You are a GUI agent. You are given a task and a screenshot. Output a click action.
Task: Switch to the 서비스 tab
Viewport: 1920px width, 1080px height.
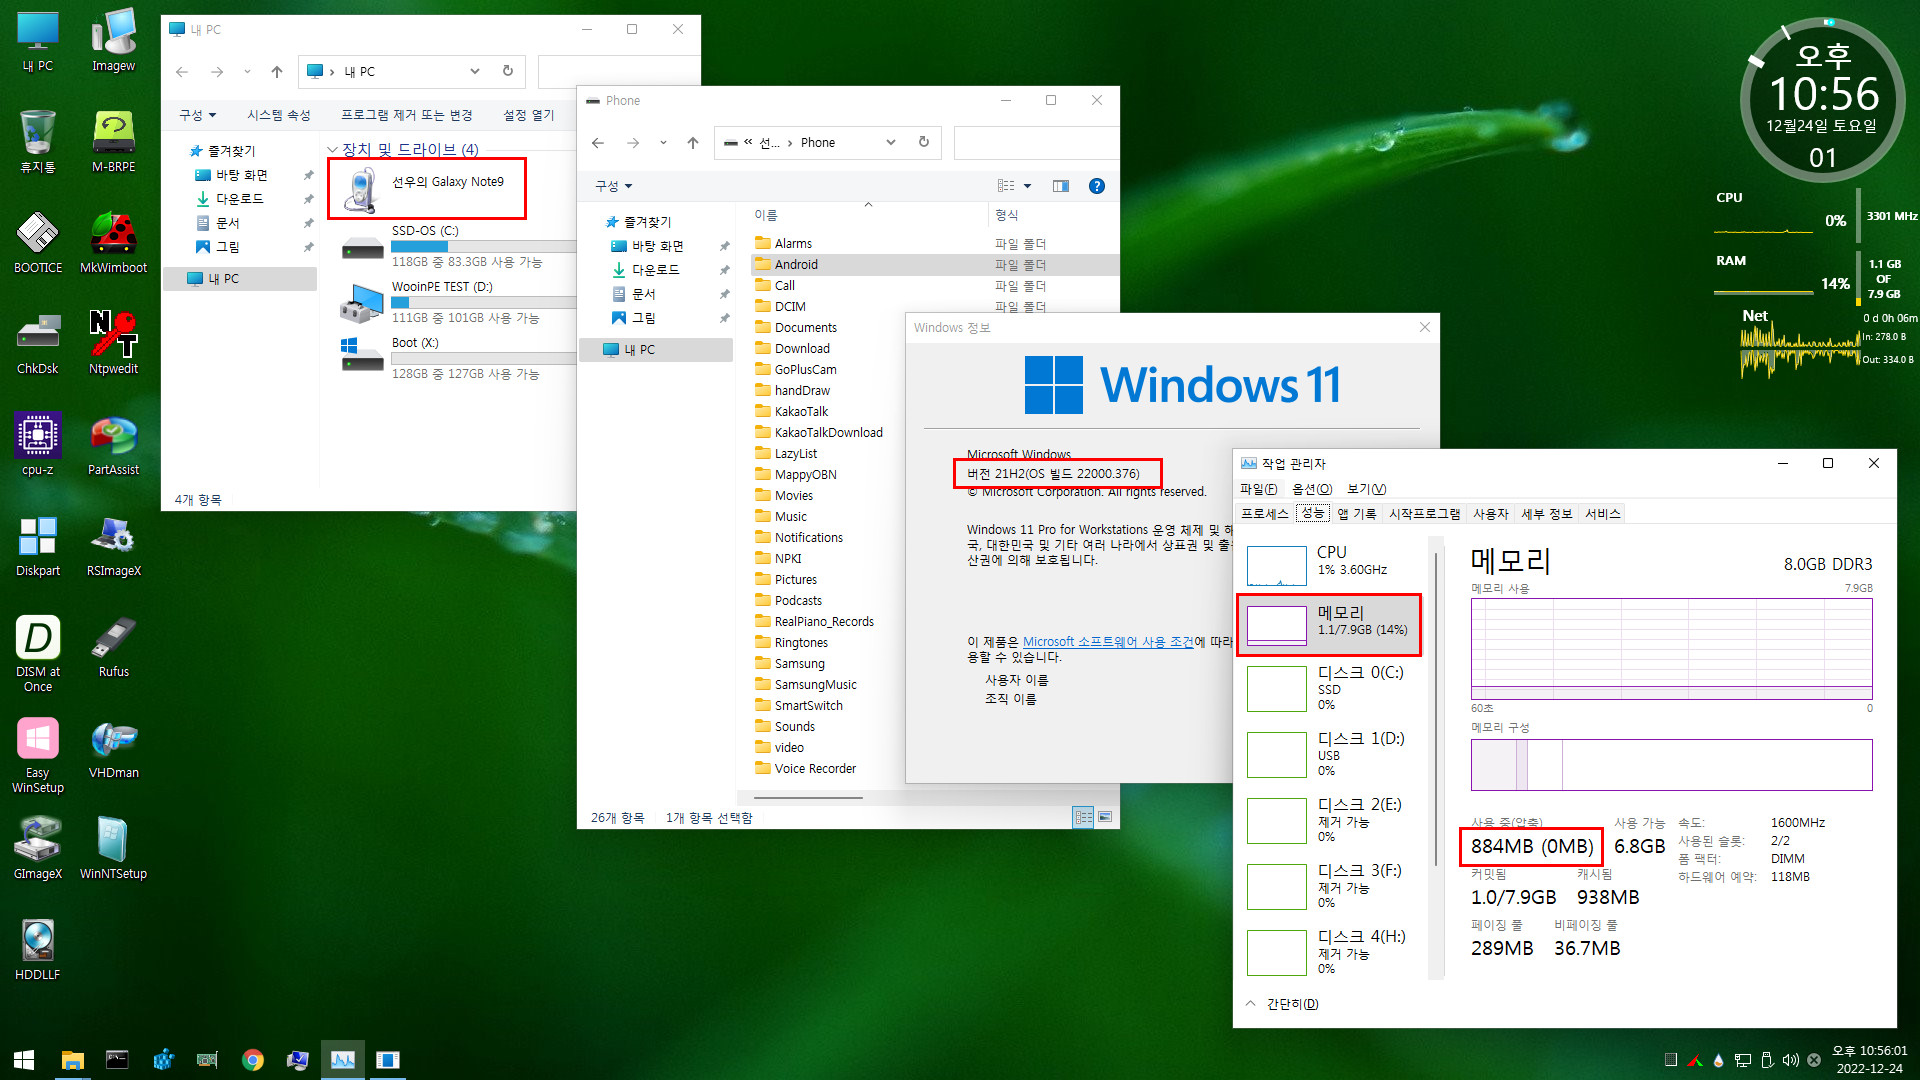[x=1602, y=514]
